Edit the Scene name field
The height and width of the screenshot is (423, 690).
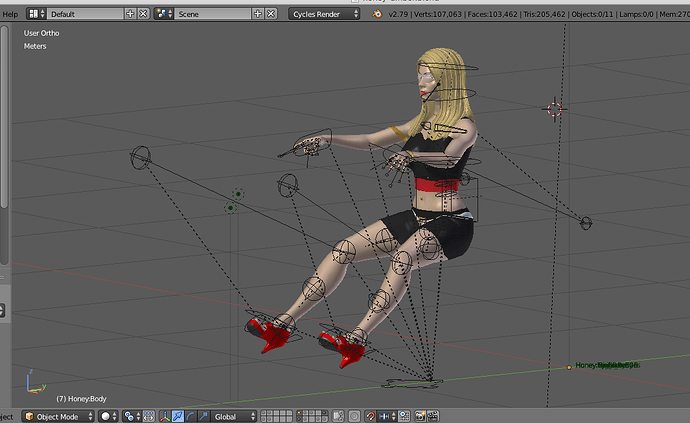(213, 14)
